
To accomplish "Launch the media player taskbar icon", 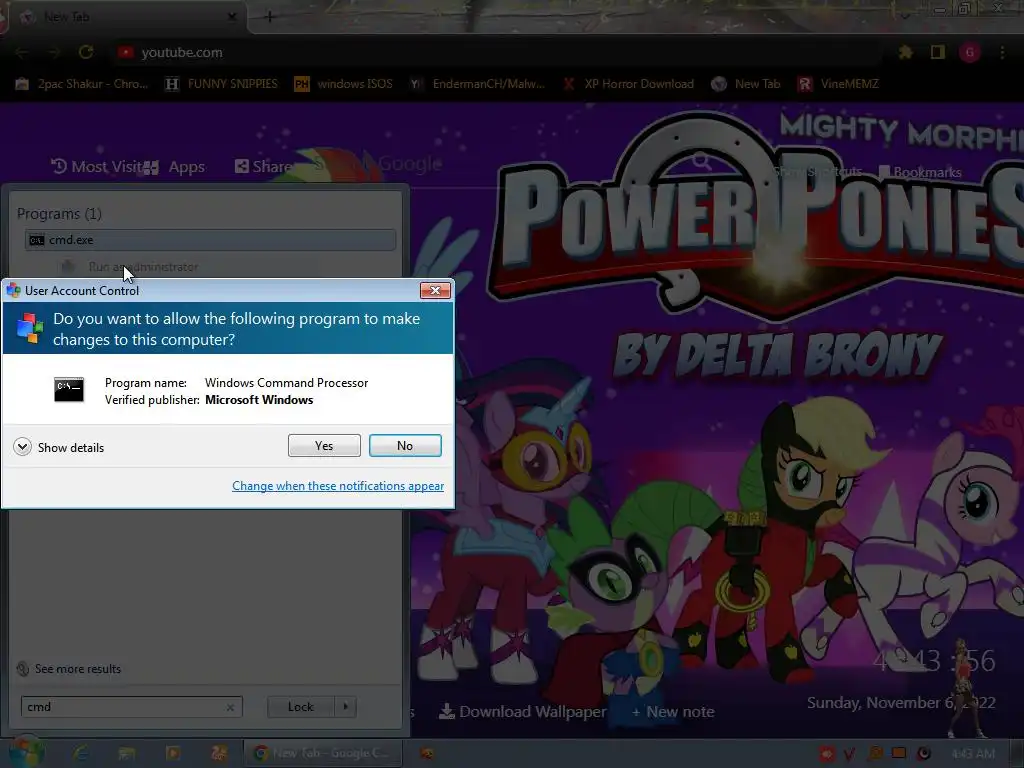I will tap(173, 753).
